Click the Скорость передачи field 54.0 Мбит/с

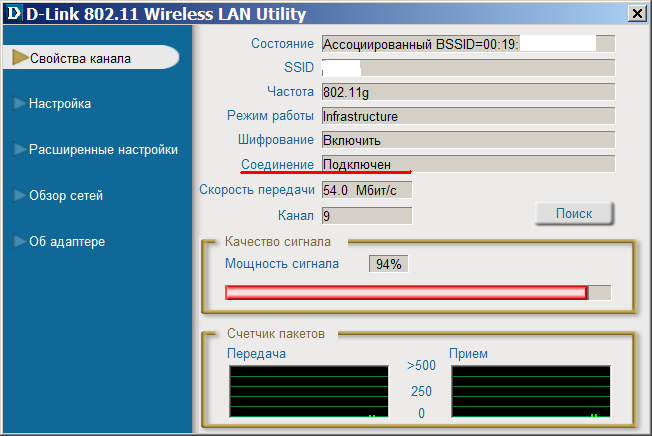367,190
